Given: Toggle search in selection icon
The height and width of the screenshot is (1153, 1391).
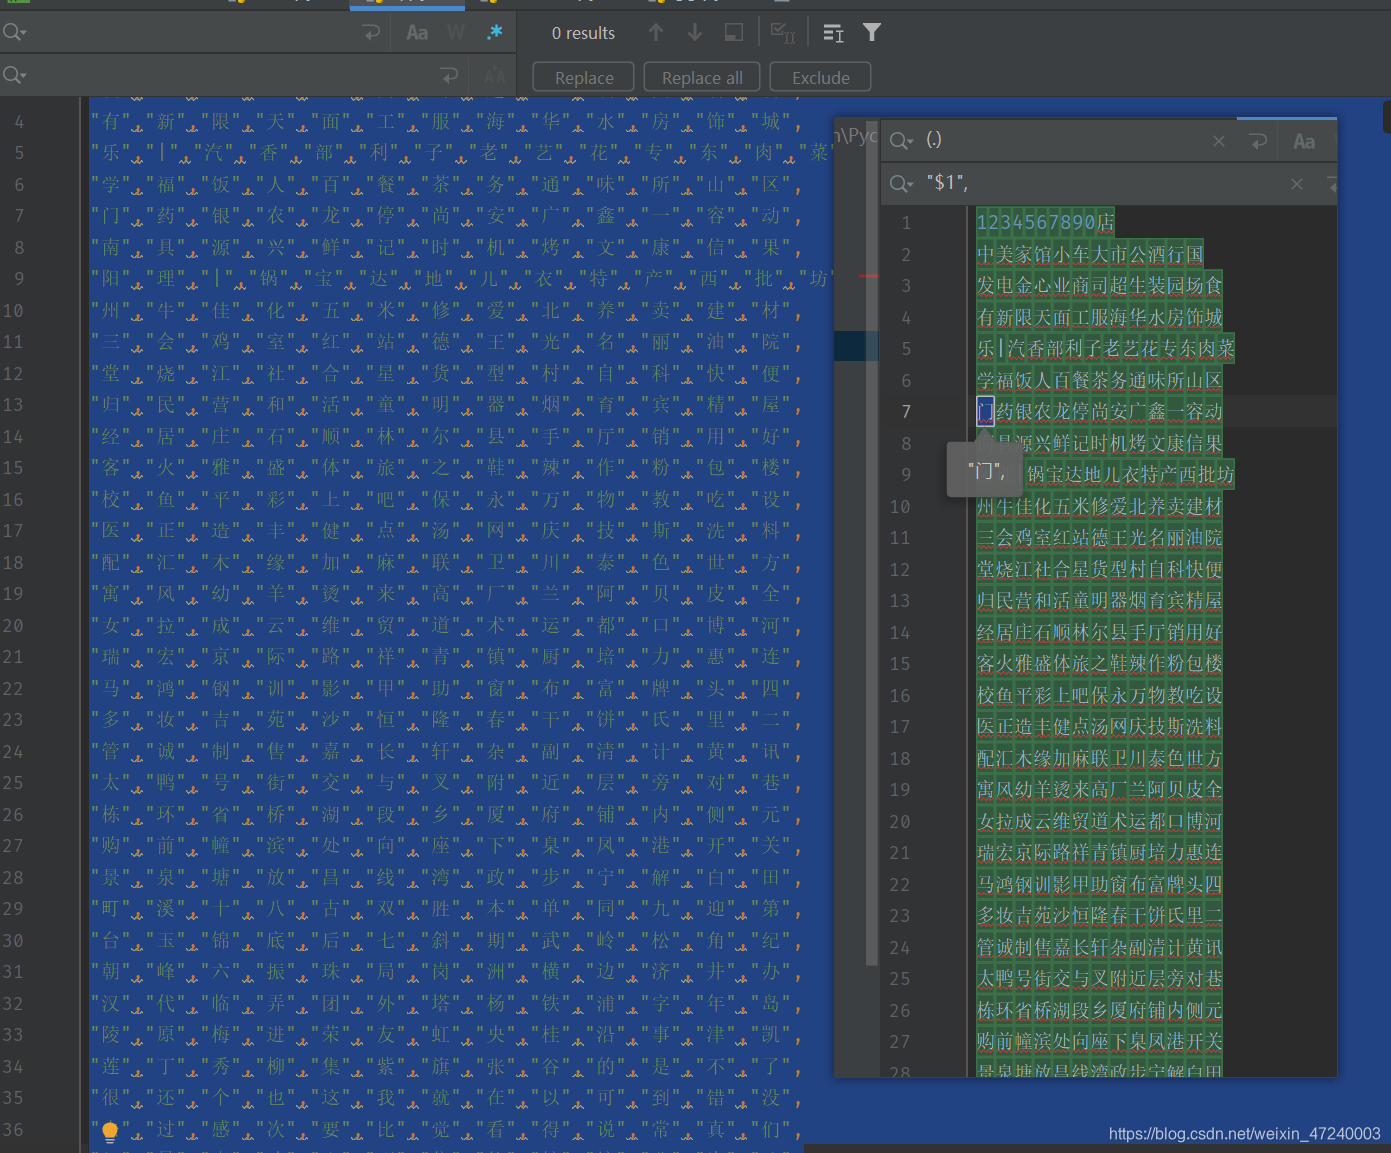Looking at the screenshot, I should tap(734, 33).
